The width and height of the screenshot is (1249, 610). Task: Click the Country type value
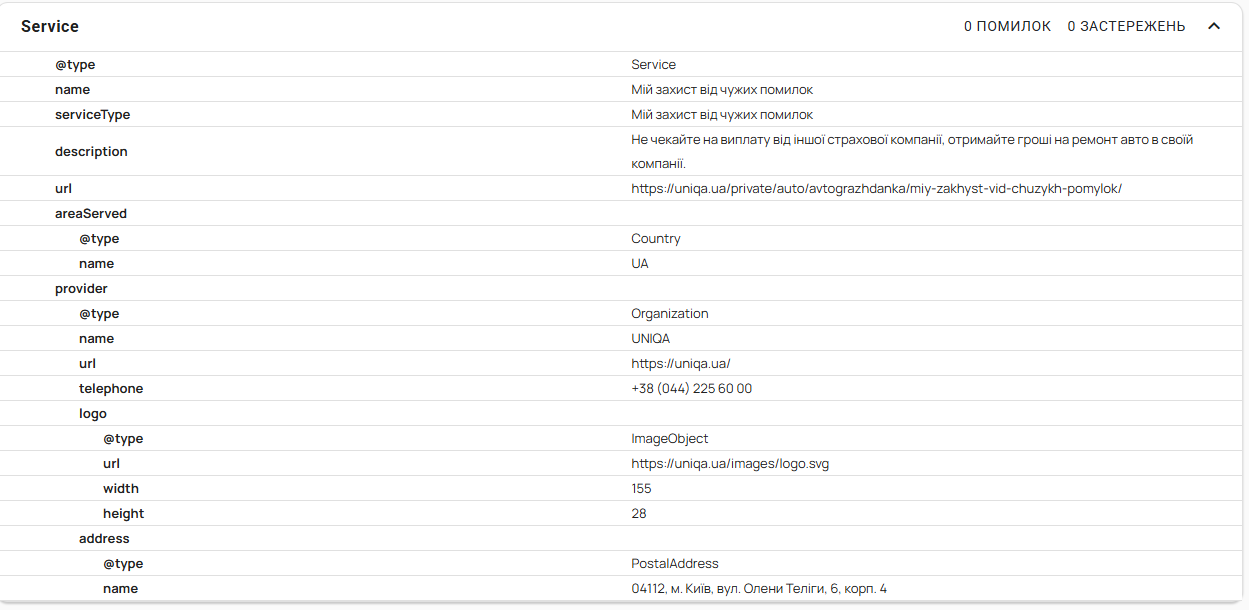tap(655, 238)
